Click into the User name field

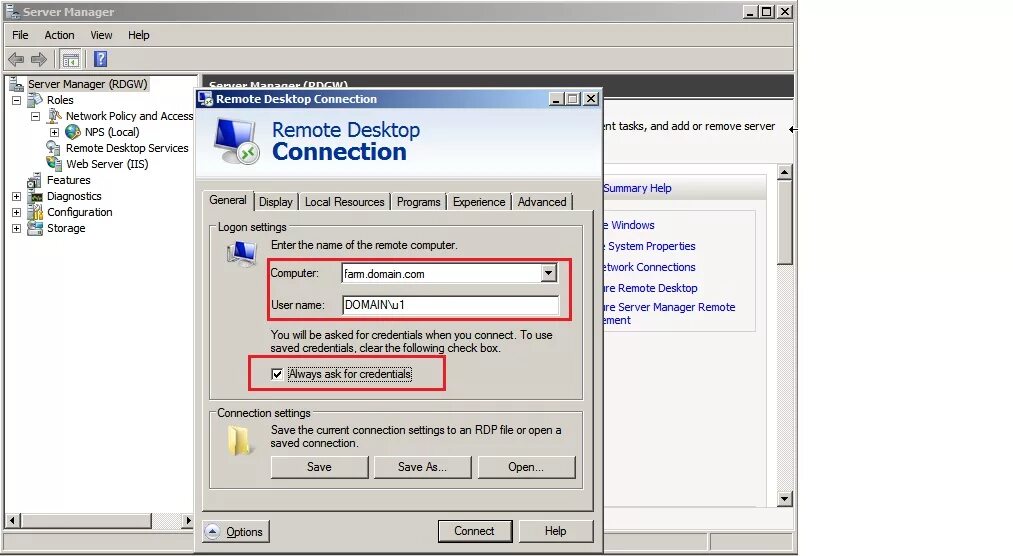pyautogui.click(x=450, y=305)
